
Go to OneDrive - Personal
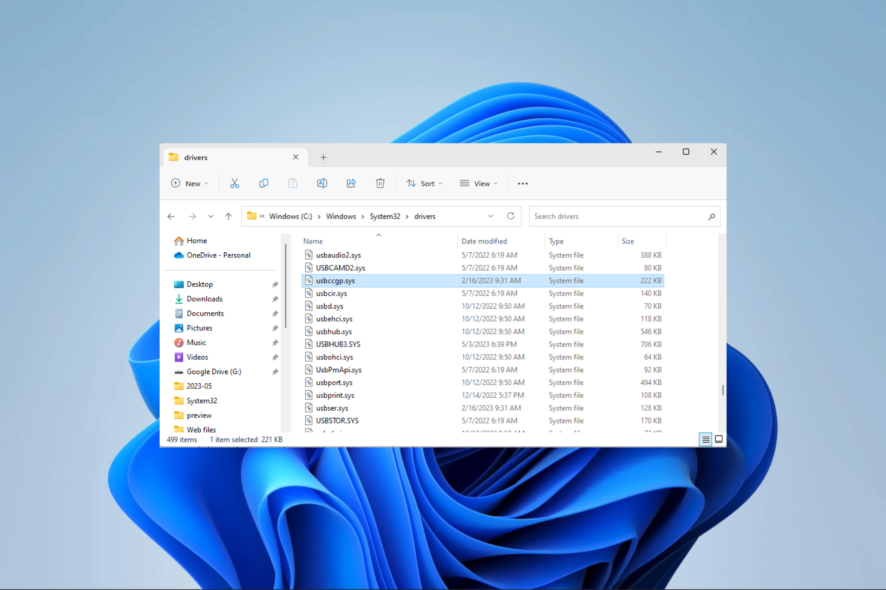click(x=215, y=254)
